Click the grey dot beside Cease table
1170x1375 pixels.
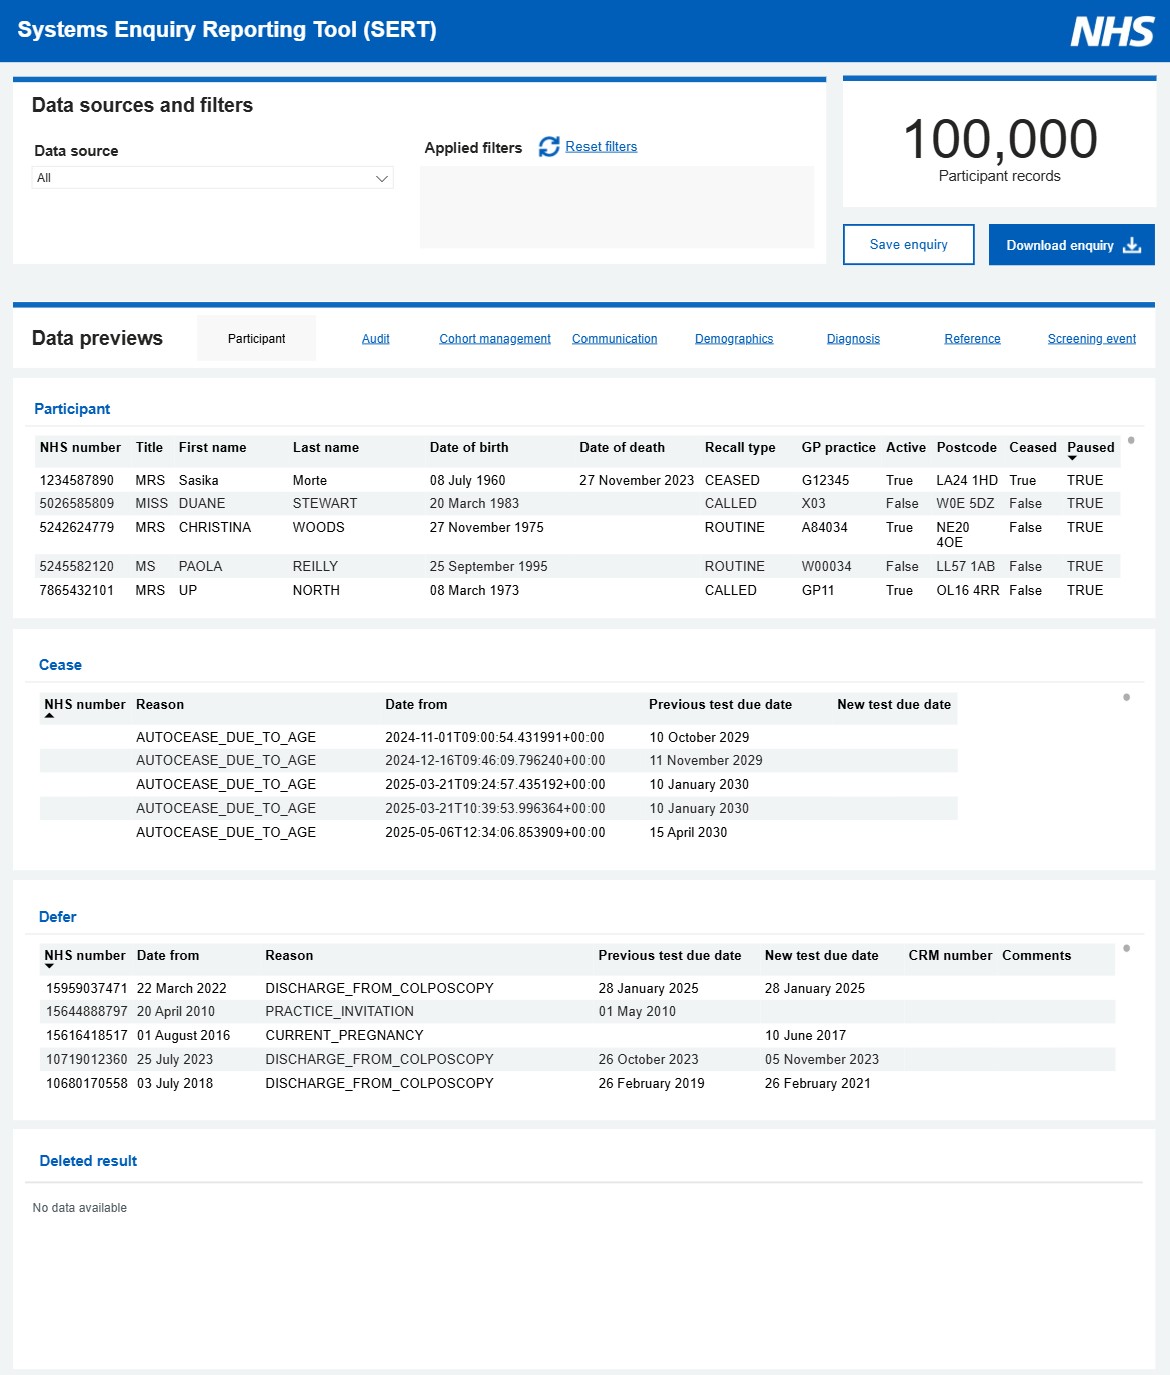(x=1126, y=697)
